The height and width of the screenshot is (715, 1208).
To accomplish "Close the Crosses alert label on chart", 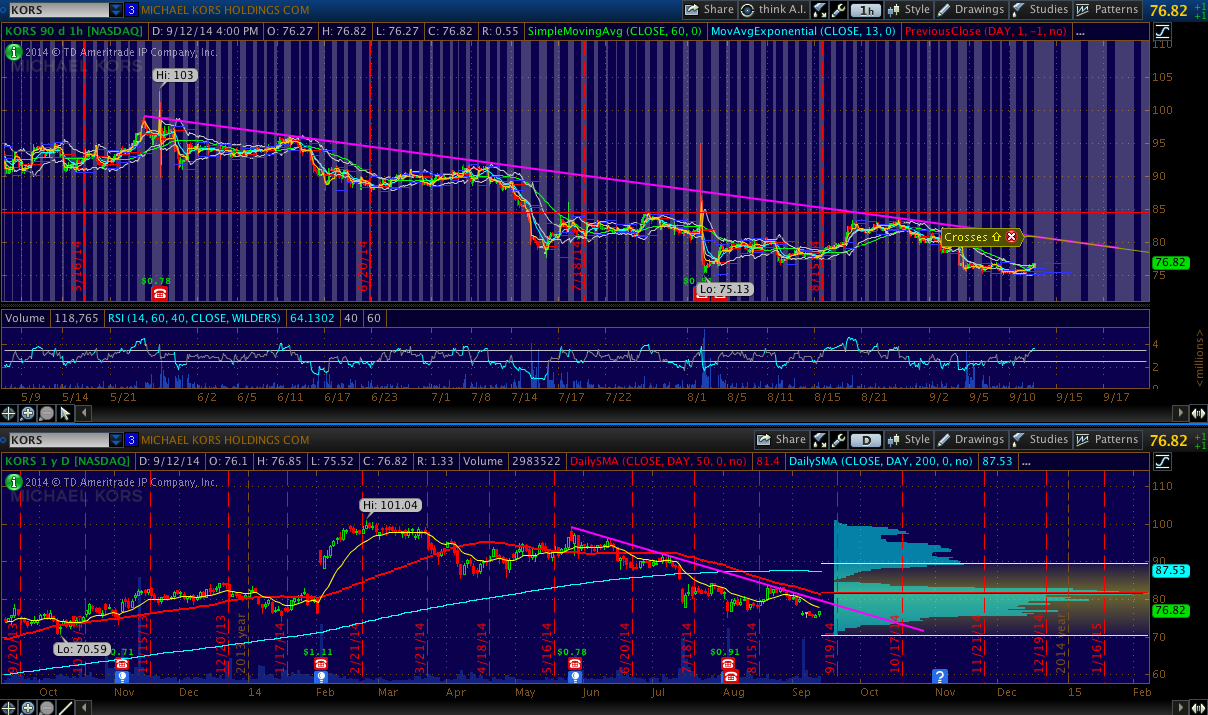I will (1011, 237).
